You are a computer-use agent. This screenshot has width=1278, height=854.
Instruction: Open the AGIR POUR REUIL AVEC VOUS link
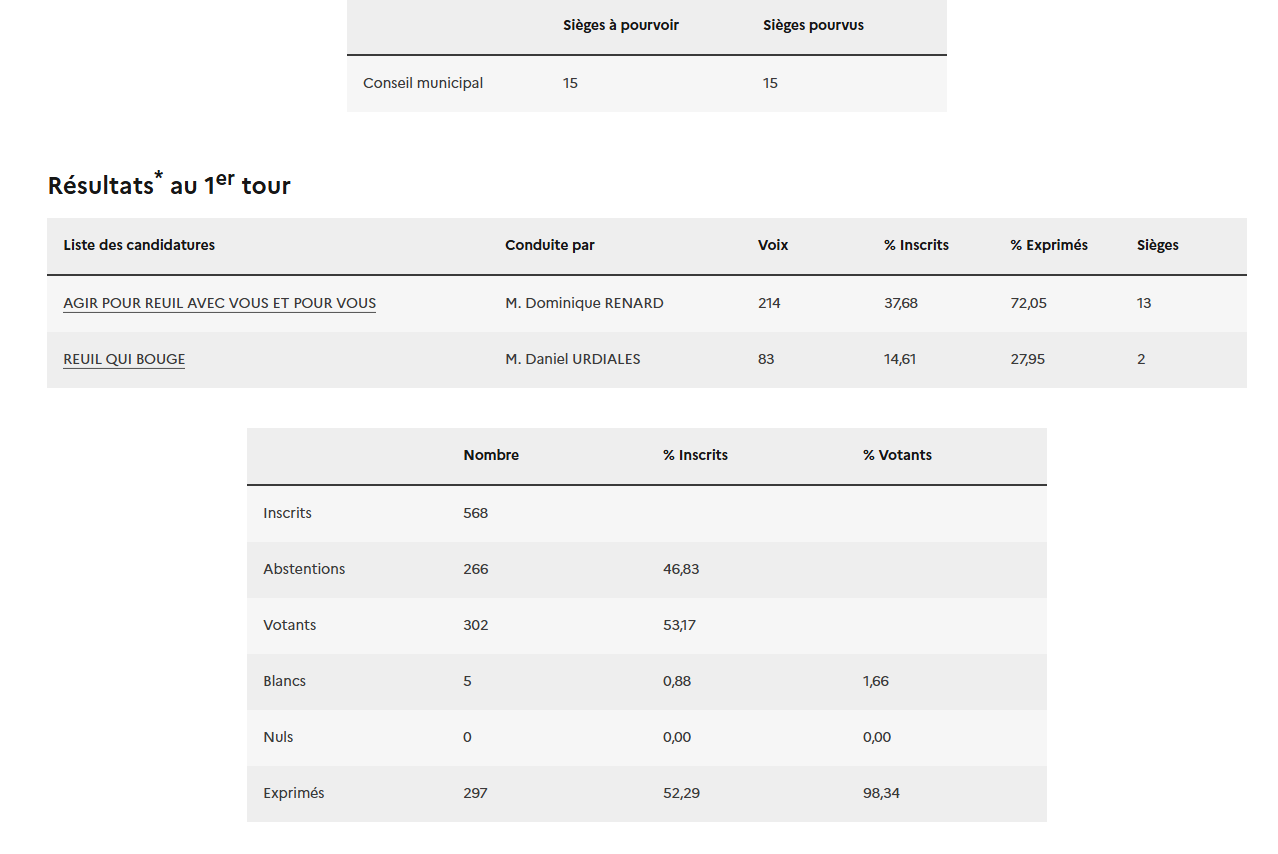point(219,303)
